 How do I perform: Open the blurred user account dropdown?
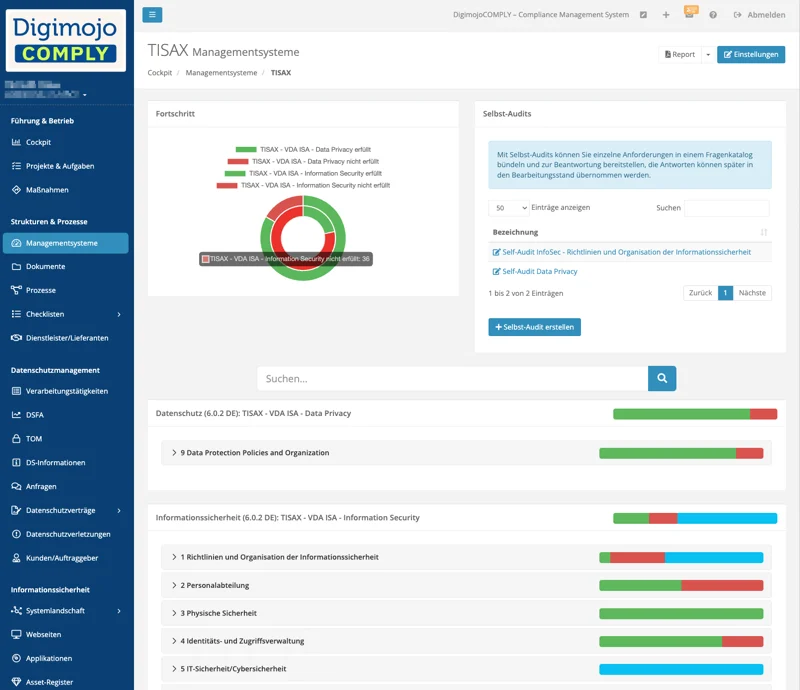(46, 90)
